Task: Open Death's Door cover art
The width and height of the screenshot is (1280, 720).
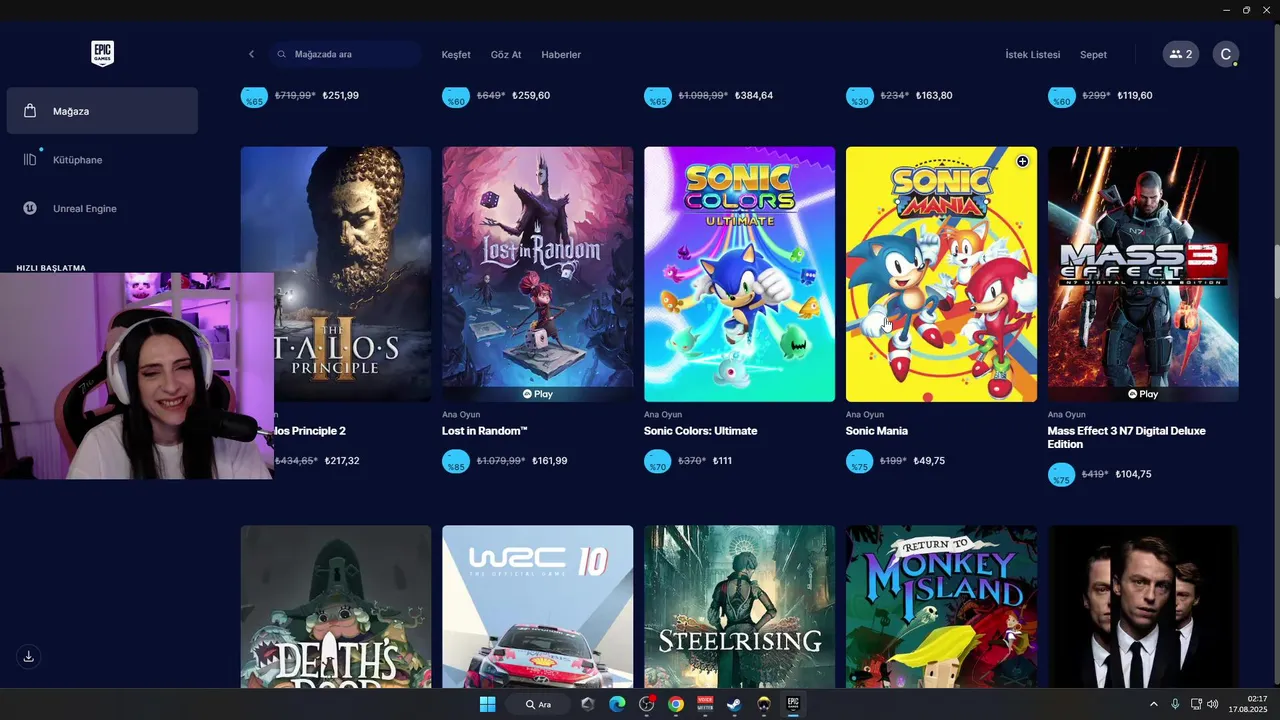Action: click(x=335, y=606)
